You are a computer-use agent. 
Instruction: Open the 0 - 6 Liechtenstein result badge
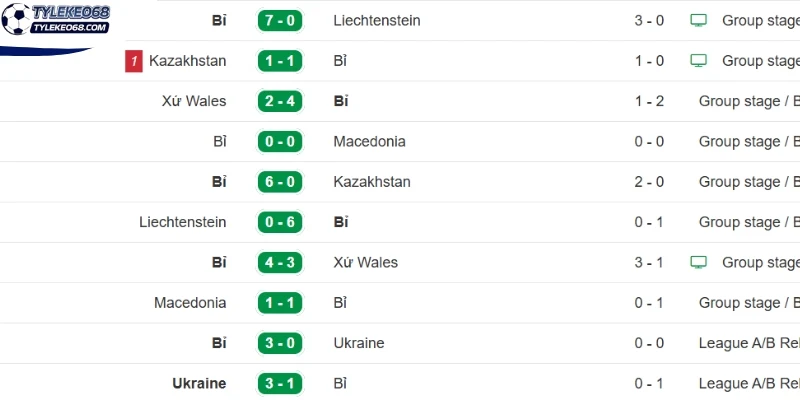(280, 222)
